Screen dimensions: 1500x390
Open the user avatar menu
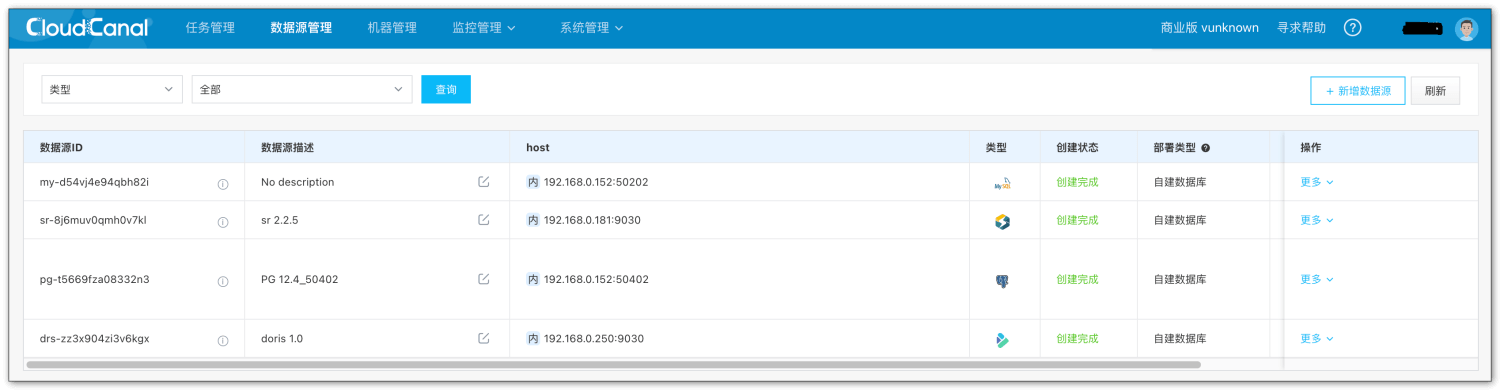(x=1467, y=29)
